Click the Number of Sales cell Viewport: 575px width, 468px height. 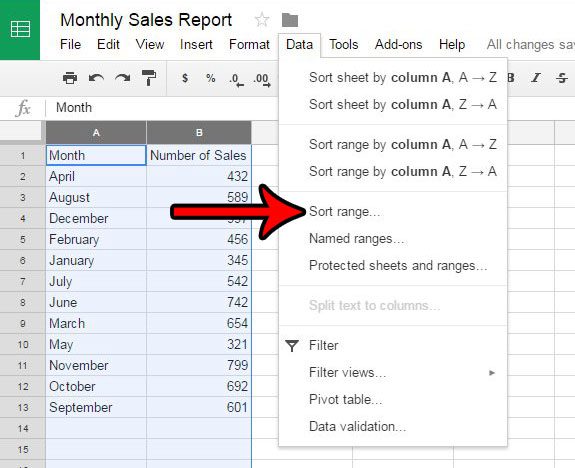tap(199, 156)
